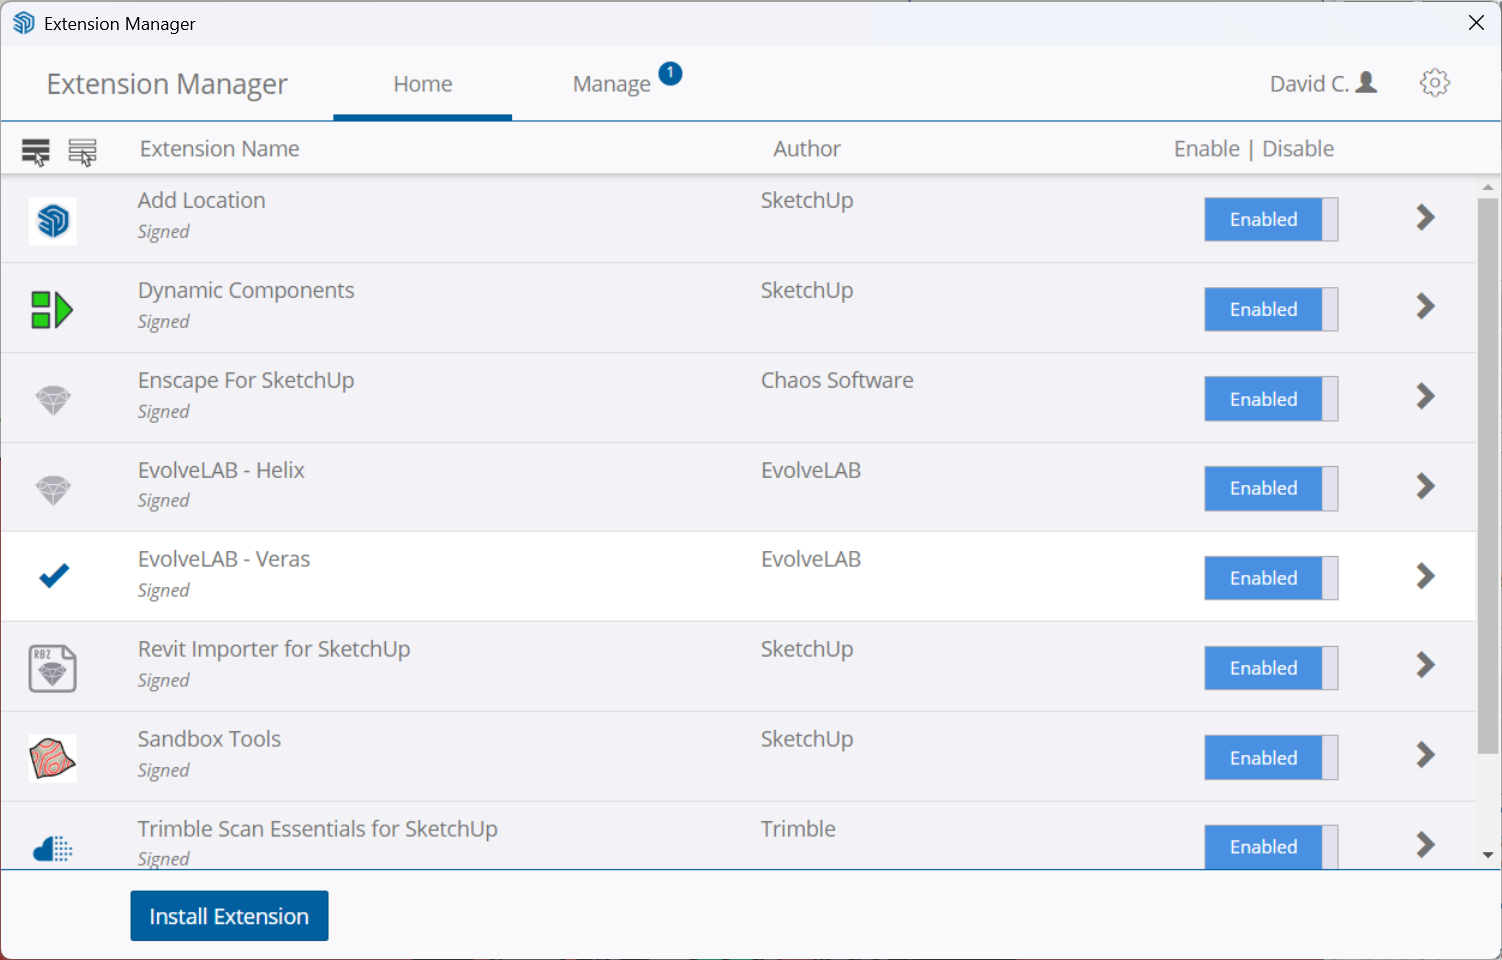The height and width of the screenshot is (960, 1502).
Task: Select the Sandbox Tools extension name
Action: (210, 739)
